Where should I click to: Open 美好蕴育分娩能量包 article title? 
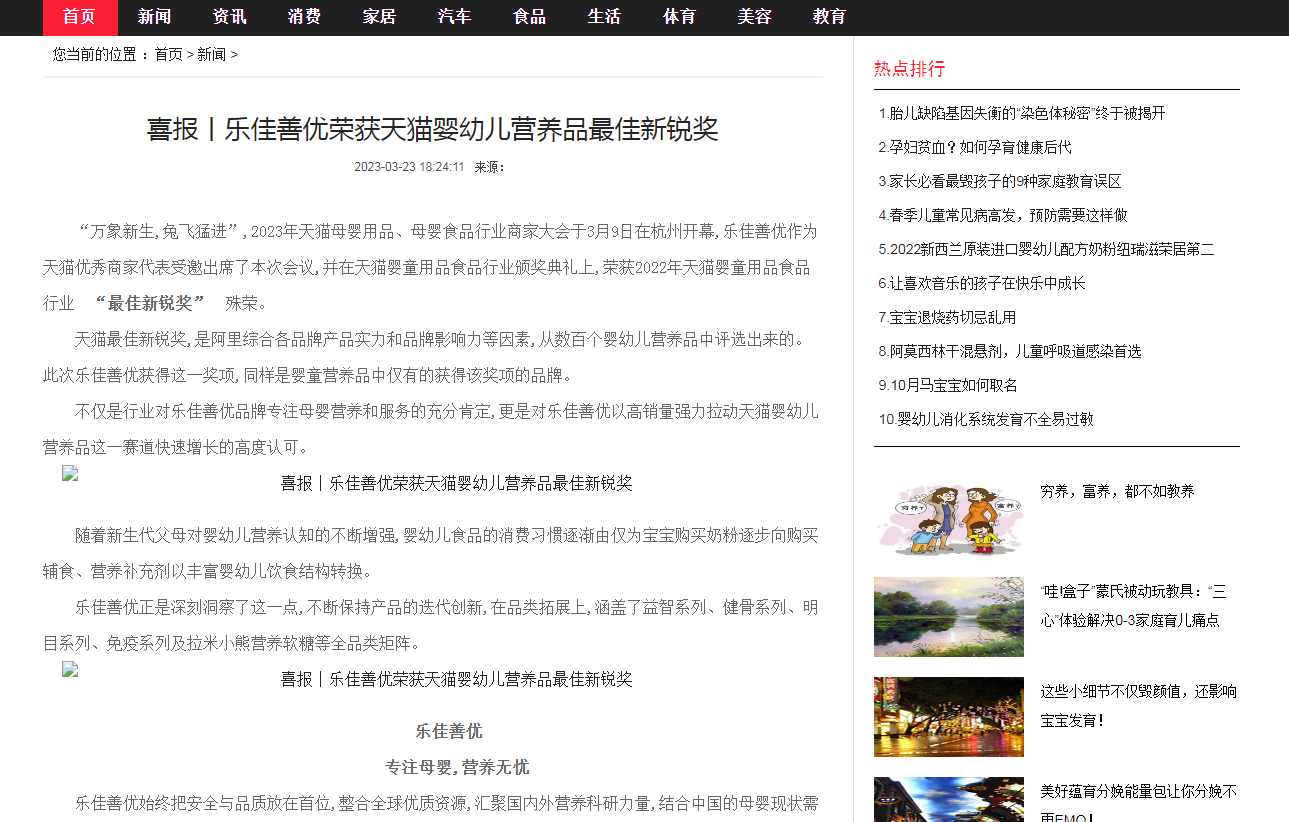1138,804
